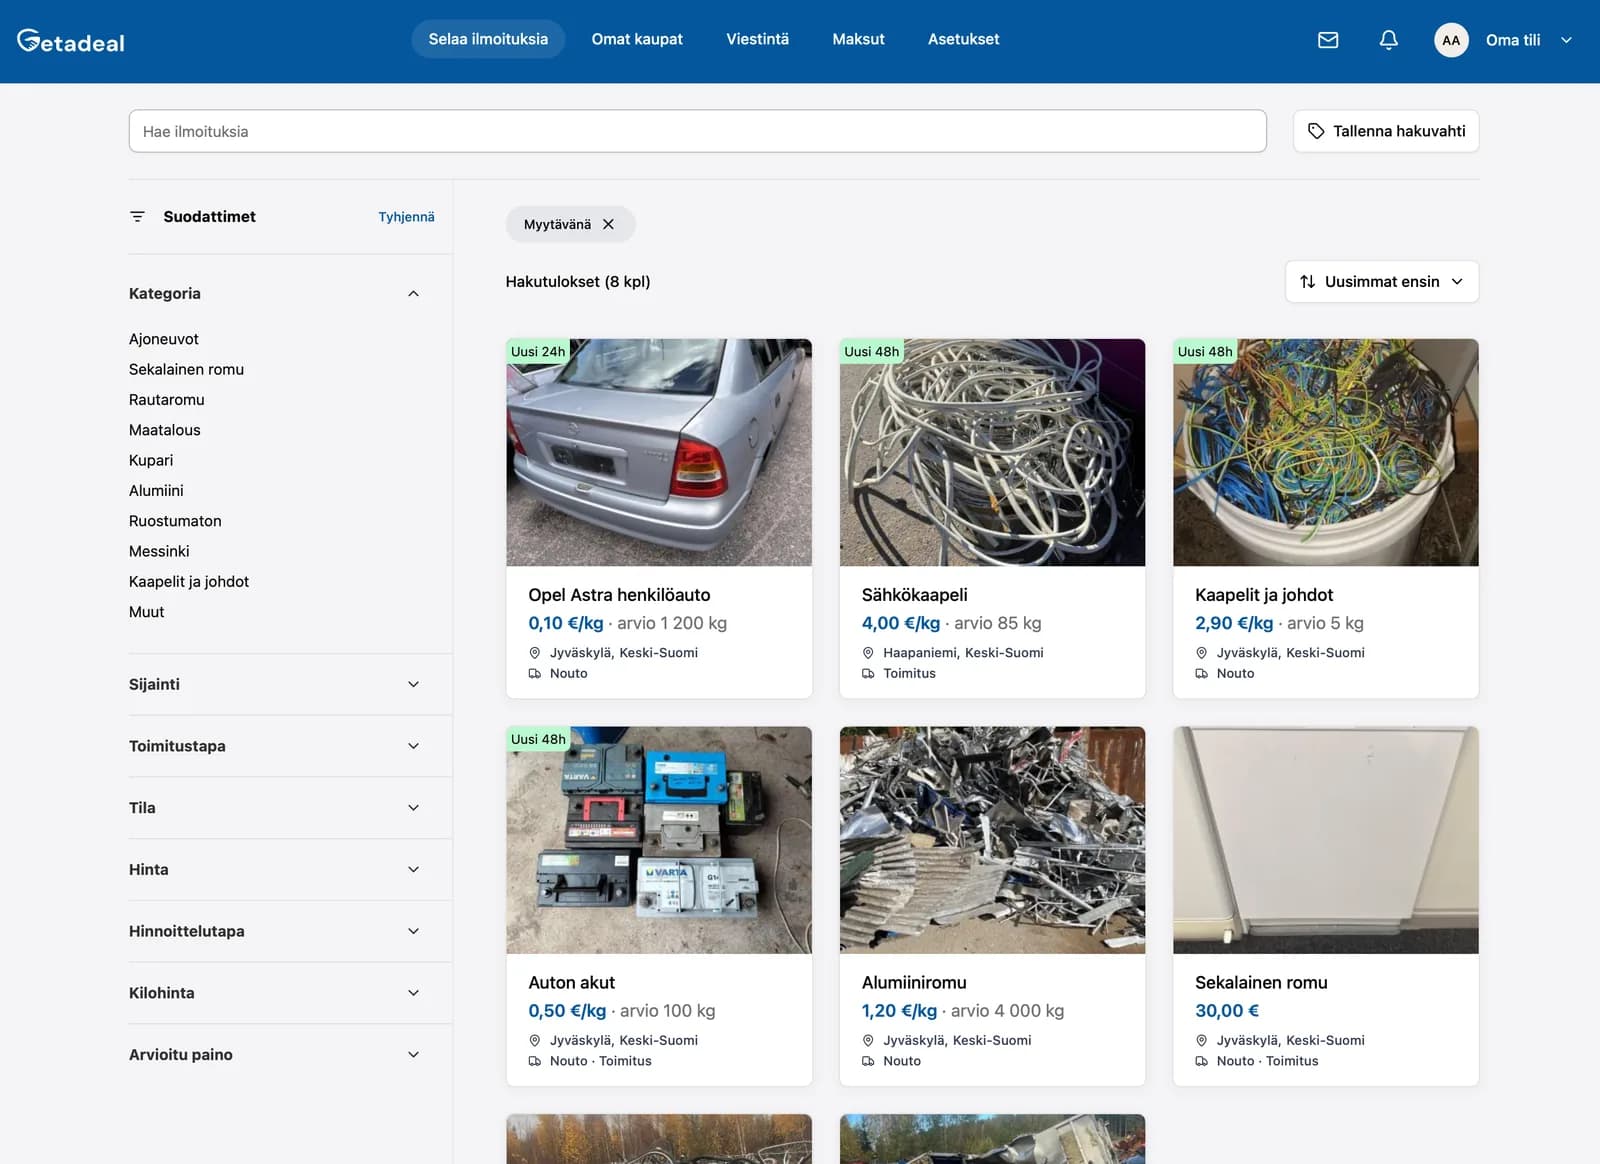1600x1164 pixels.
Task: Click Tyhjennä to clear filters
Action: pos(406,217)
